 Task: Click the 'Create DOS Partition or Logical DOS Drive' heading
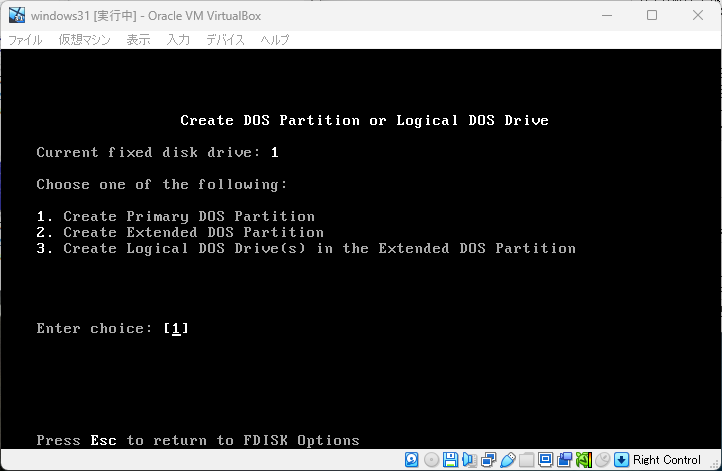coord(364,121)
